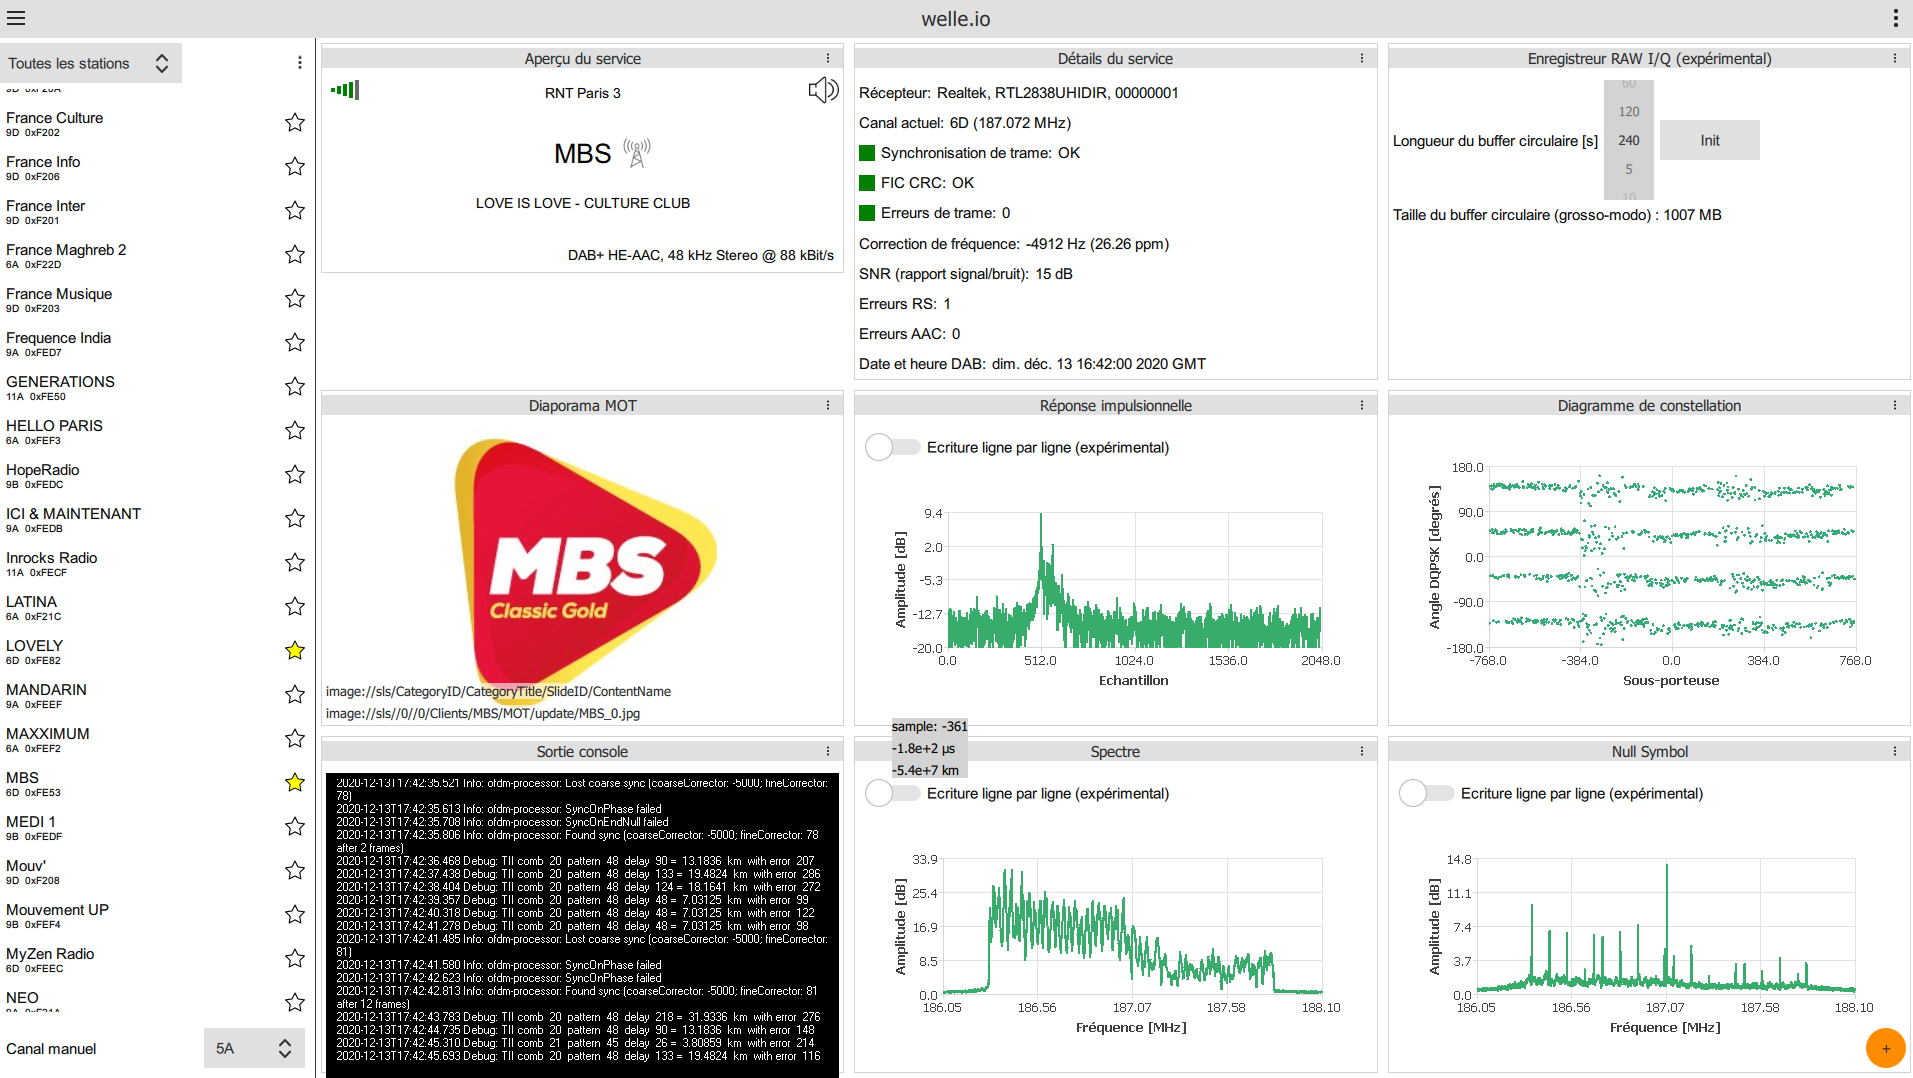Select the France Inter station
Viewport: 1913px width, 1078px height.
pyautogui.click(x=140, y=210)
